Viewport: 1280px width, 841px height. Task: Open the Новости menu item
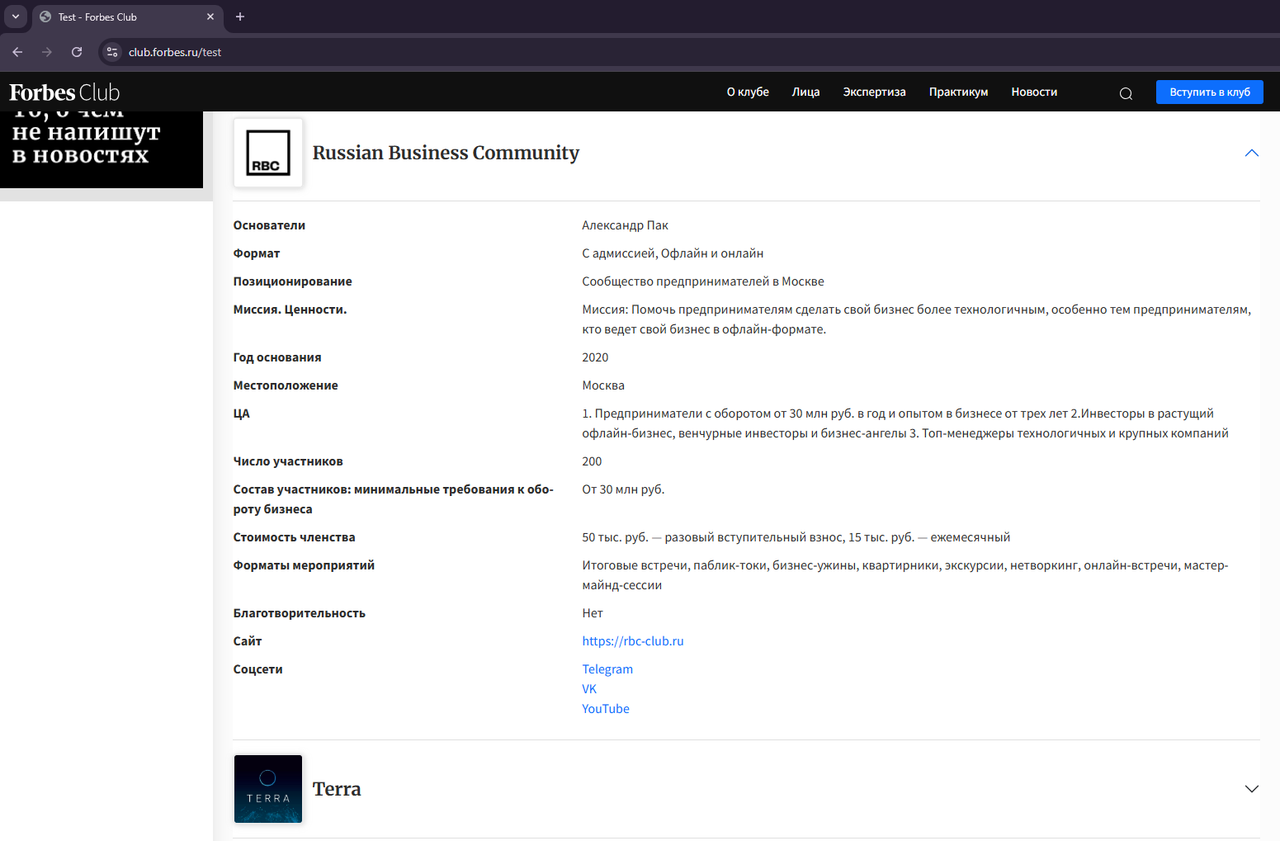1034,92
